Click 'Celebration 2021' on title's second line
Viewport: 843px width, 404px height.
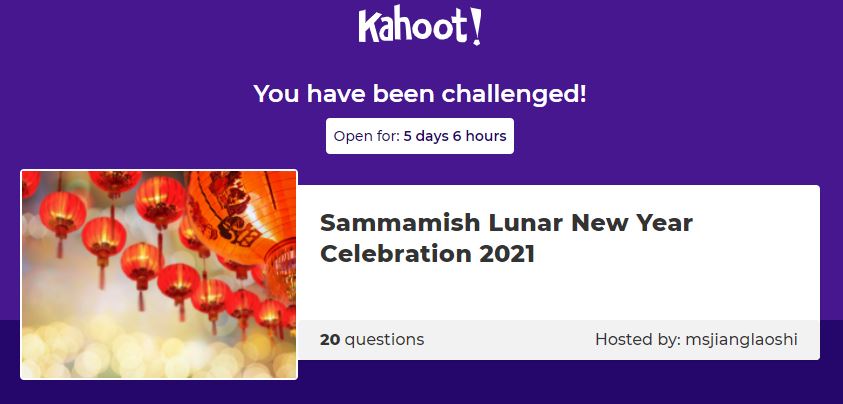point(427,254)
